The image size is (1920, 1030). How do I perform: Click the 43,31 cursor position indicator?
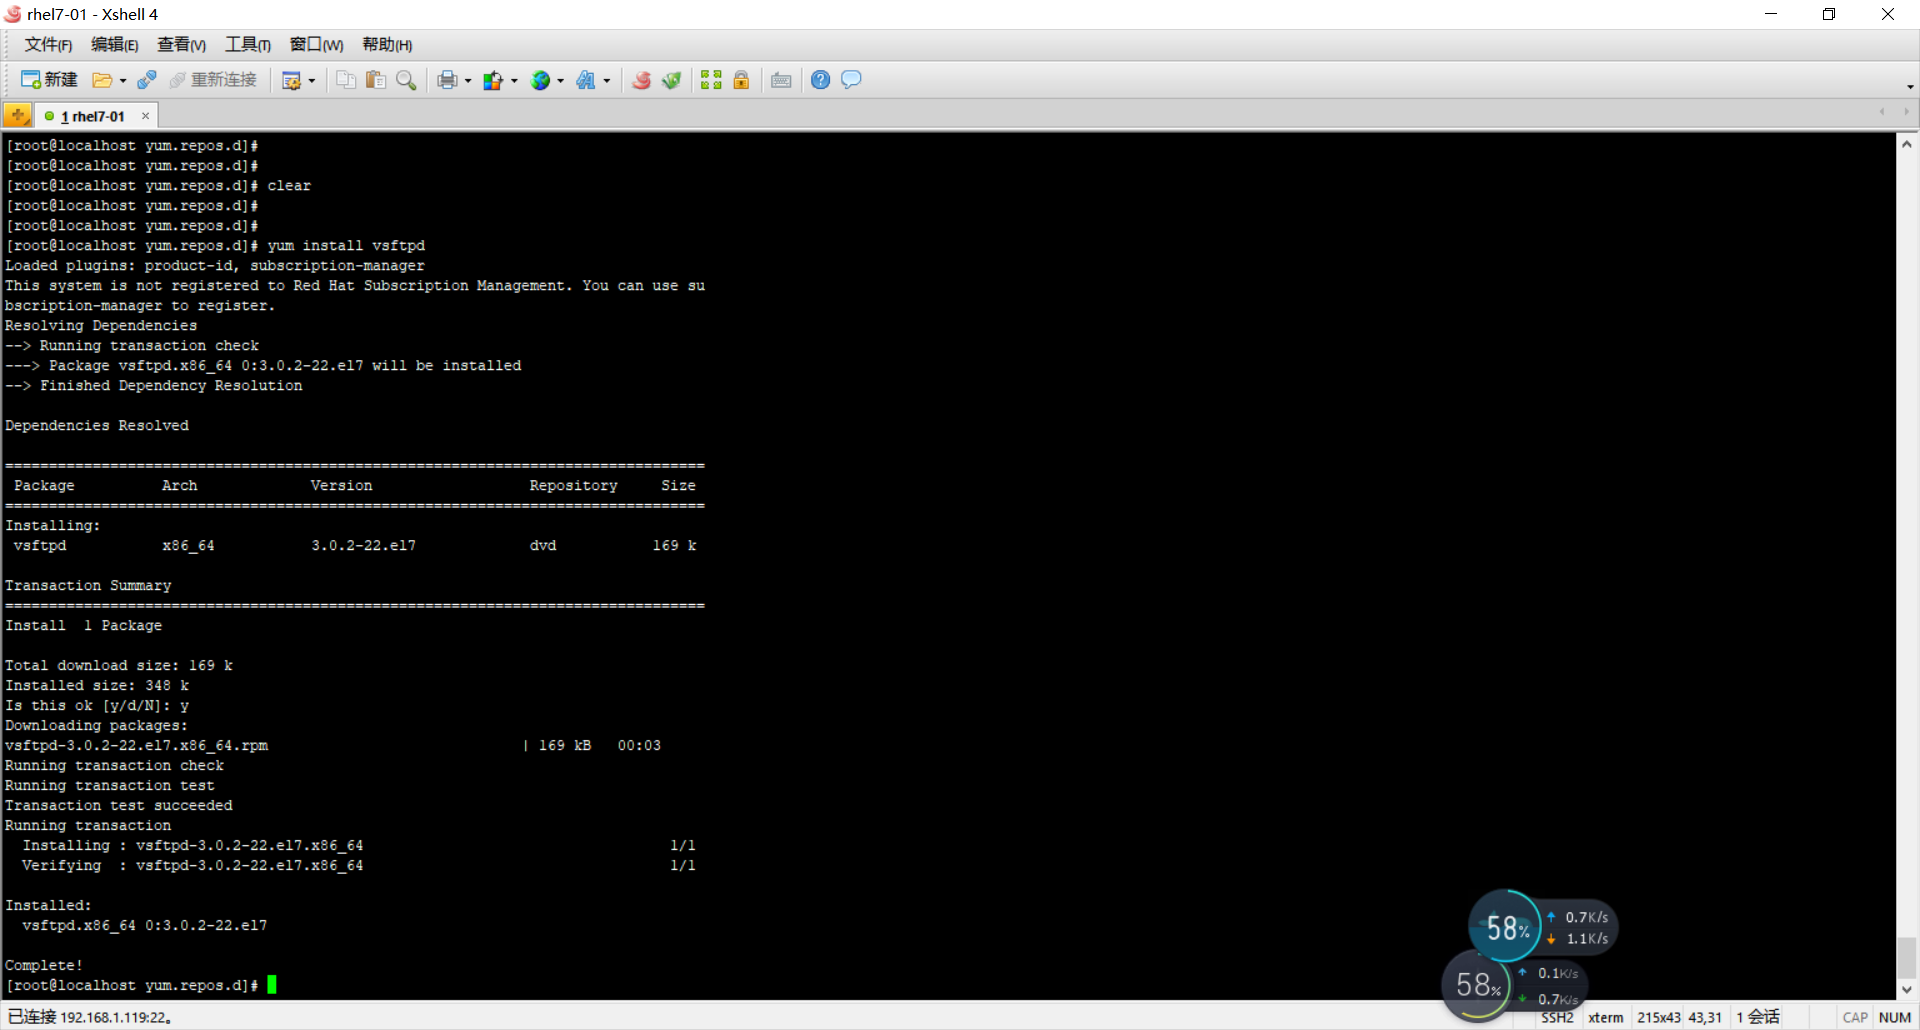[1706, 1017]
